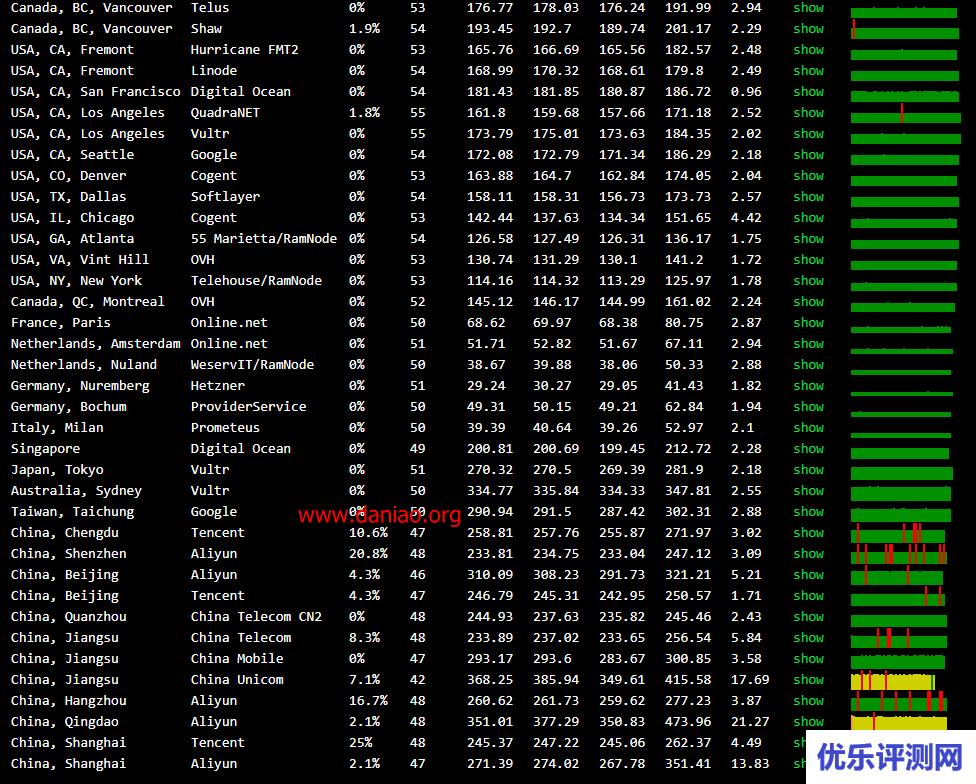Click show link for Los Angeles Vultr
The image size is (976, 784).
[x=808, y=134]
